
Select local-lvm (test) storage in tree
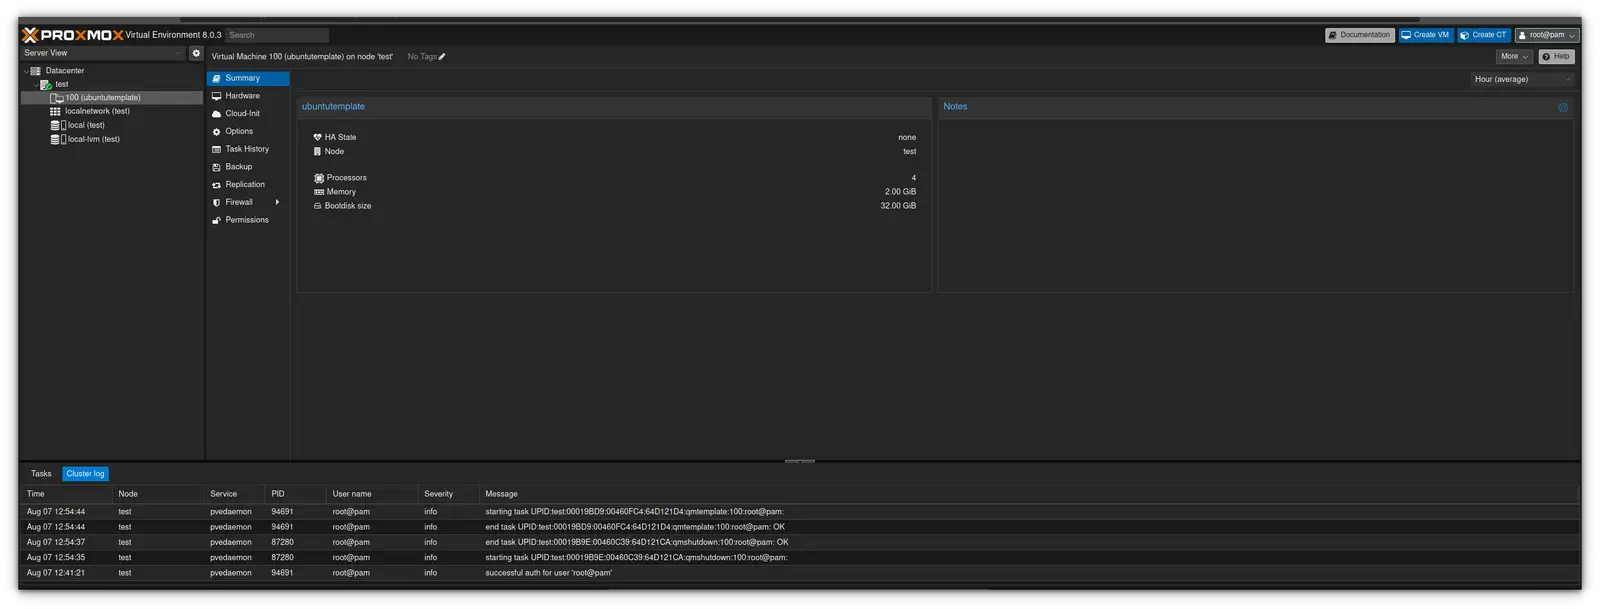click(x=93, y=139)
